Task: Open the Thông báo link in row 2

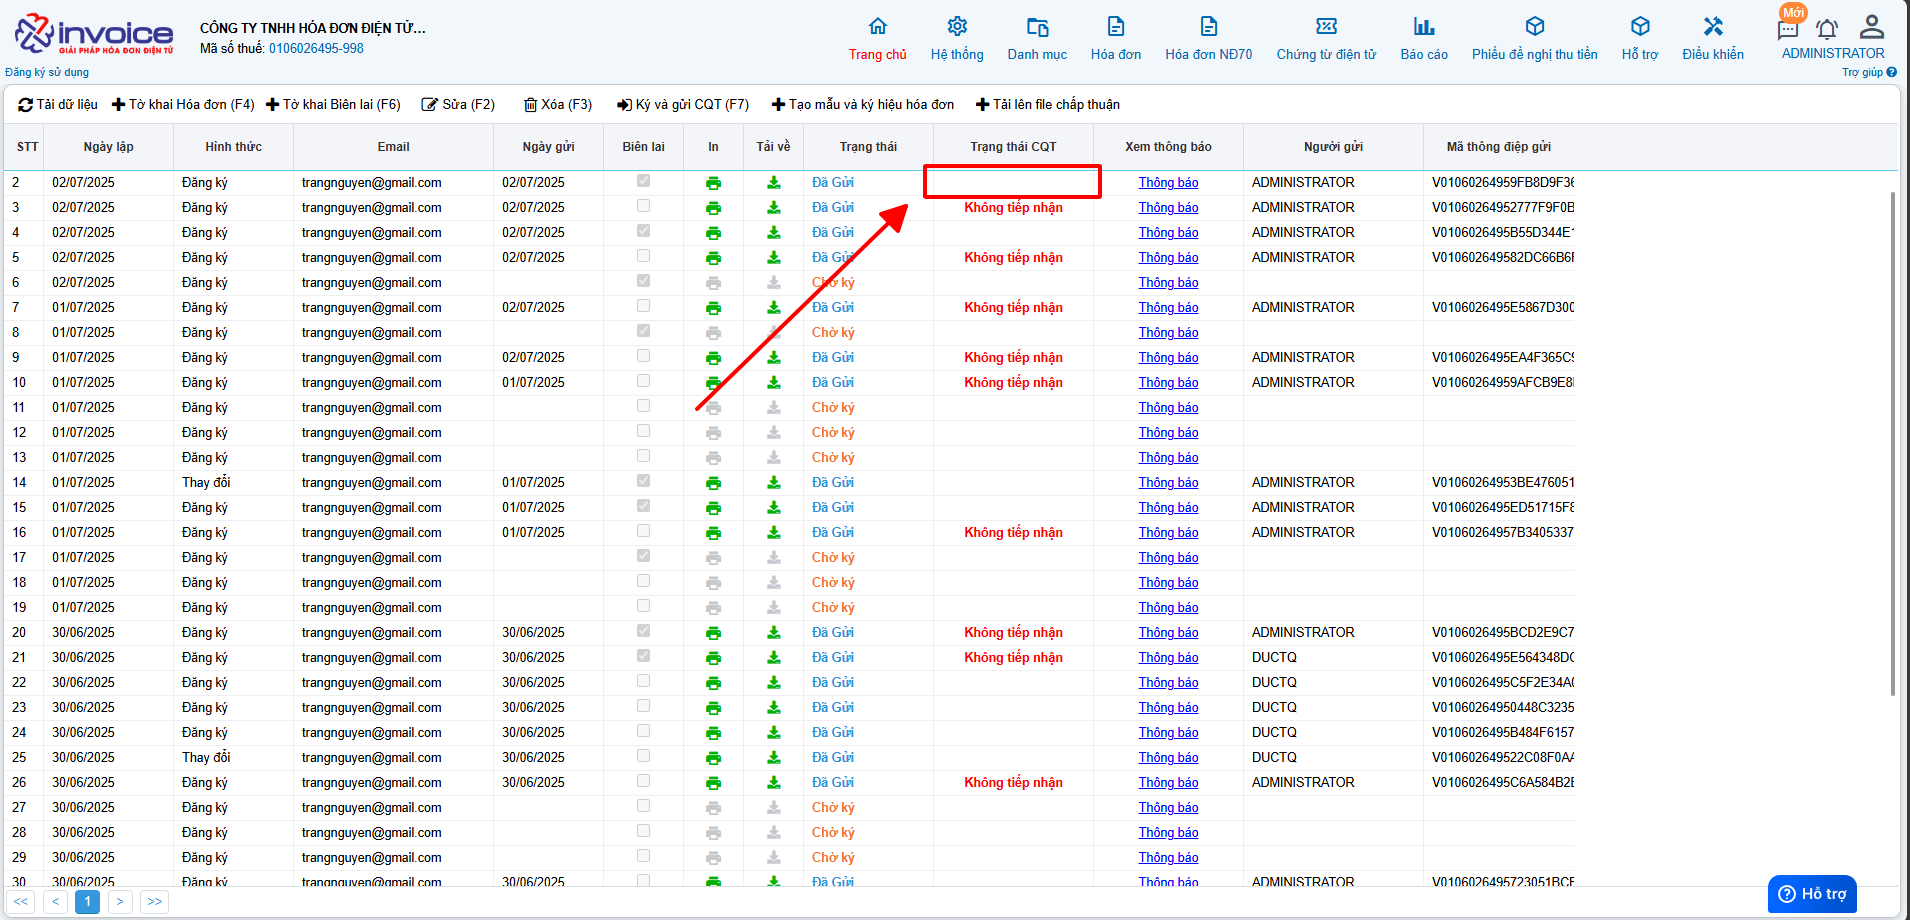Action: point(1168,183)
